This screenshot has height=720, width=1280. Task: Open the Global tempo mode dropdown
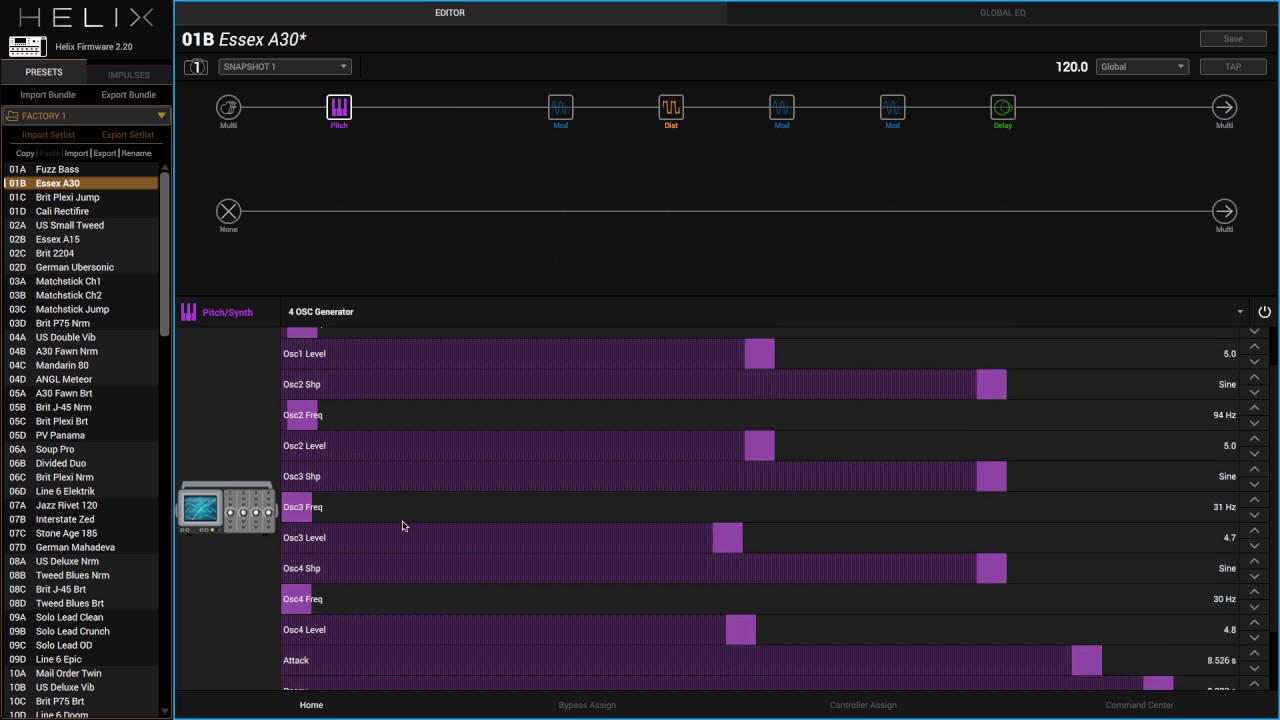1142,67
